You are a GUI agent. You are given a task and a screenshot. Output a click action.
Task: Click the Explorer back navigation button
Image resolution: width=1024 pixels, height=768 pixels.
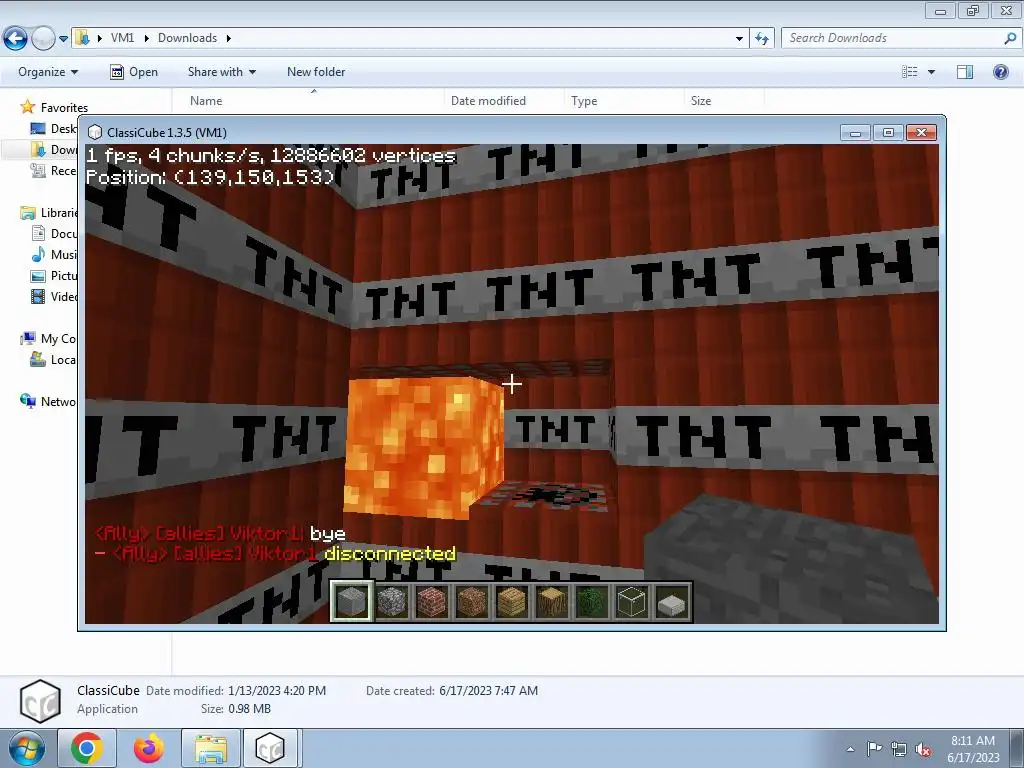[x=16, y=39]
